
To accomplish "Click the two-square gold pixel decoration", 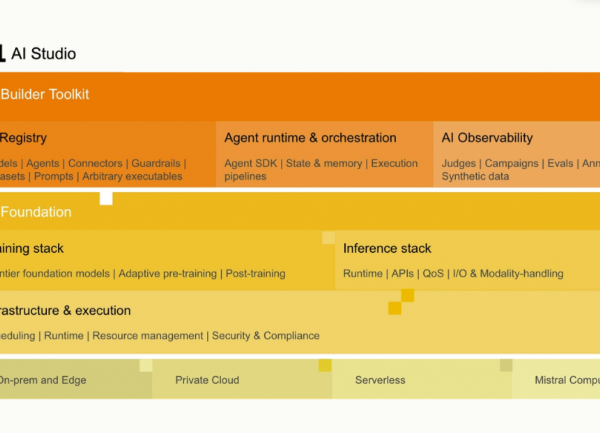I will click(401, 302).
